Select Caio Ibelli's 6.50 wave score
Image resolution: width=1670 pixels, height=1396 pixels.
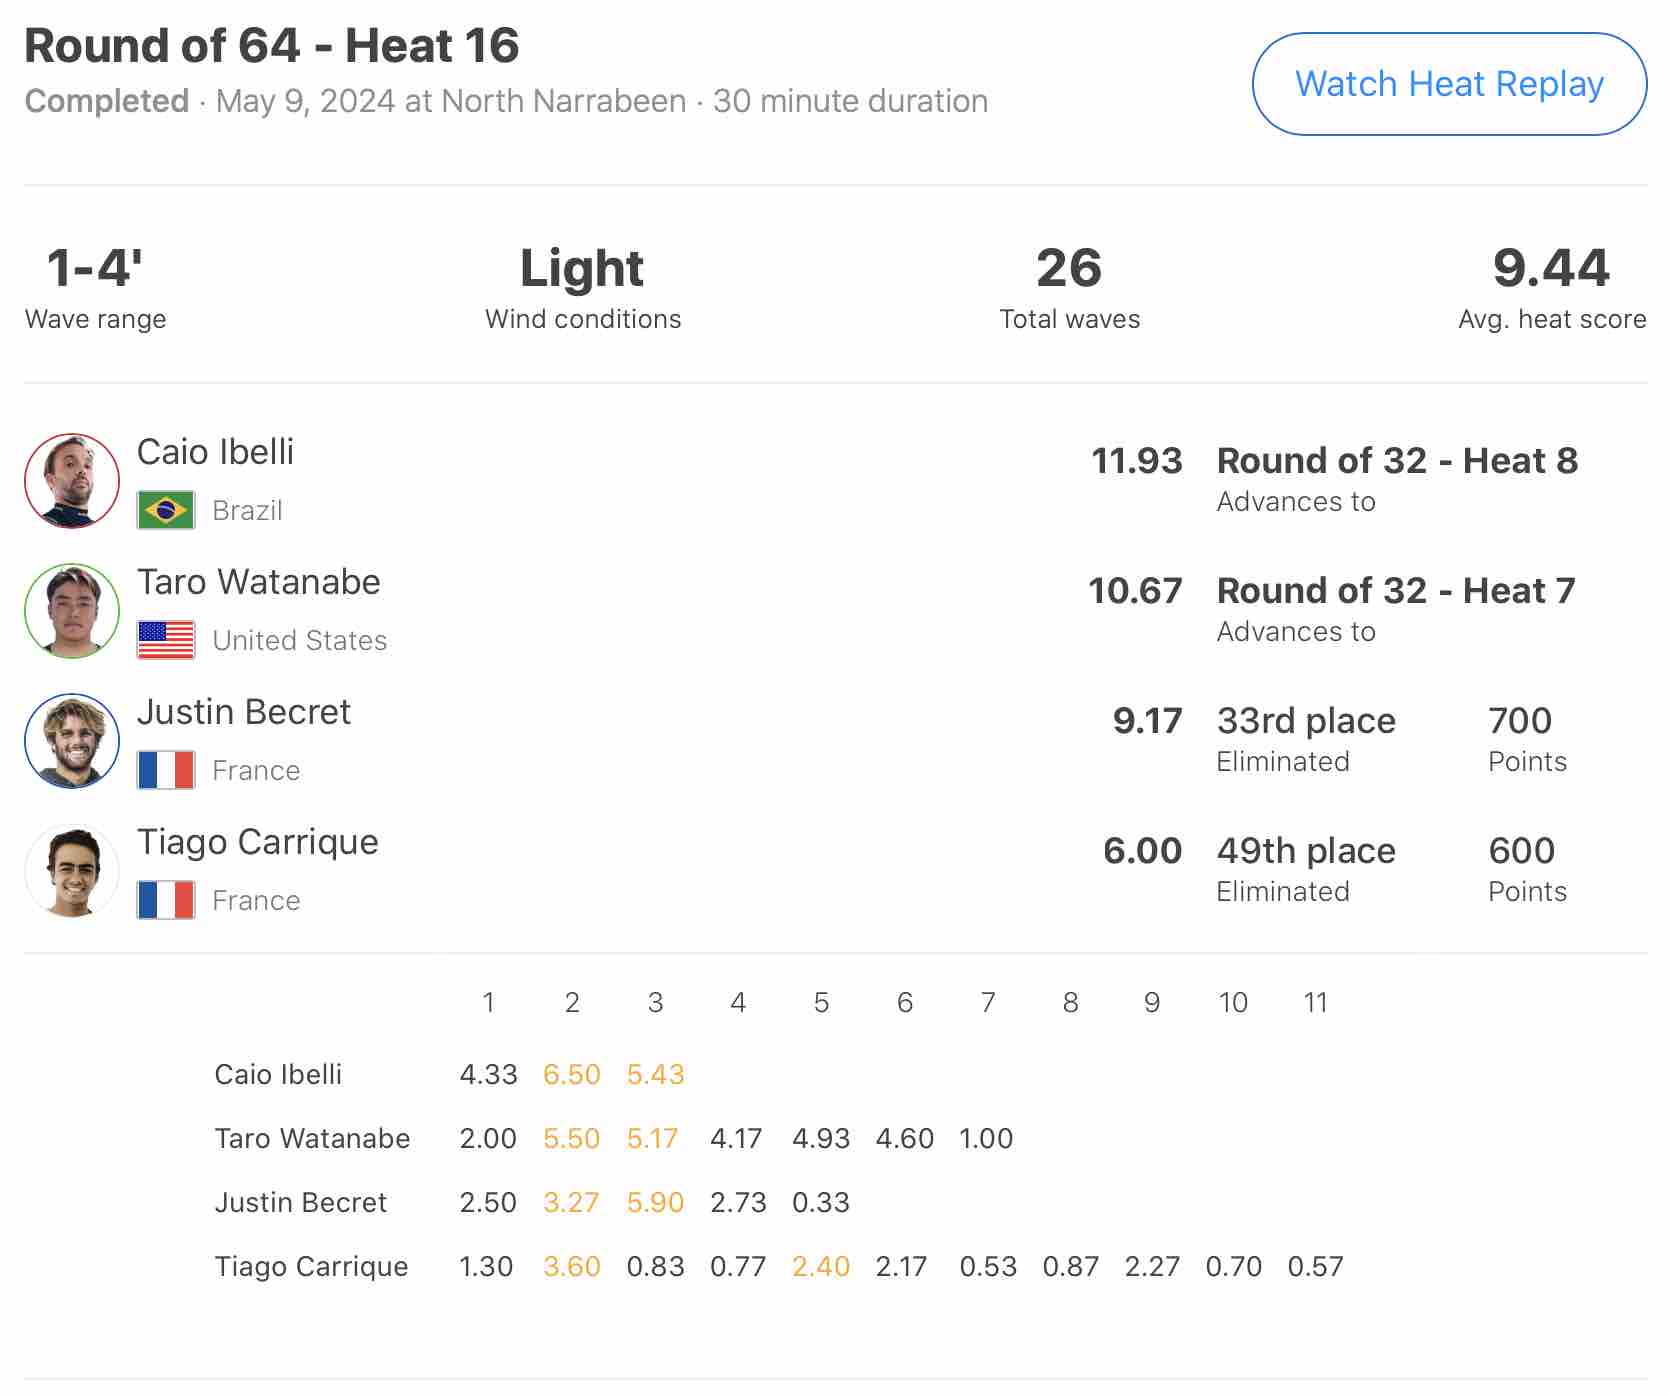[572, 1074]
